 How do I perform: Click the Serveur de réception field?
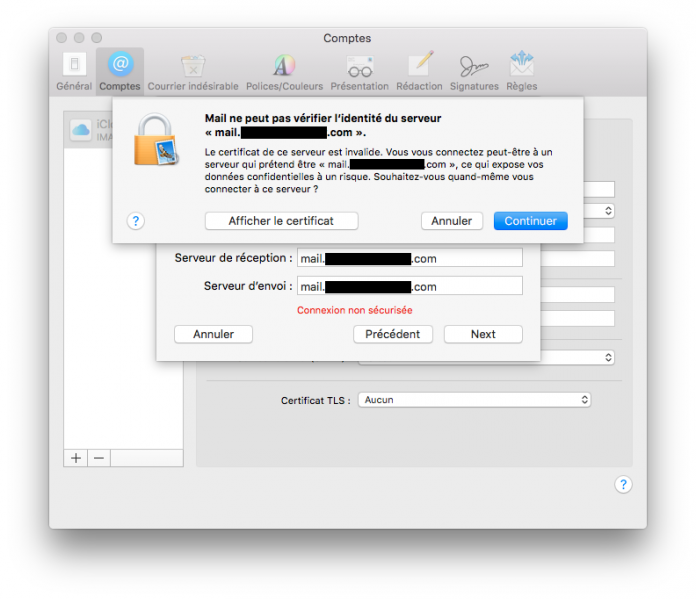coord(410,258)
